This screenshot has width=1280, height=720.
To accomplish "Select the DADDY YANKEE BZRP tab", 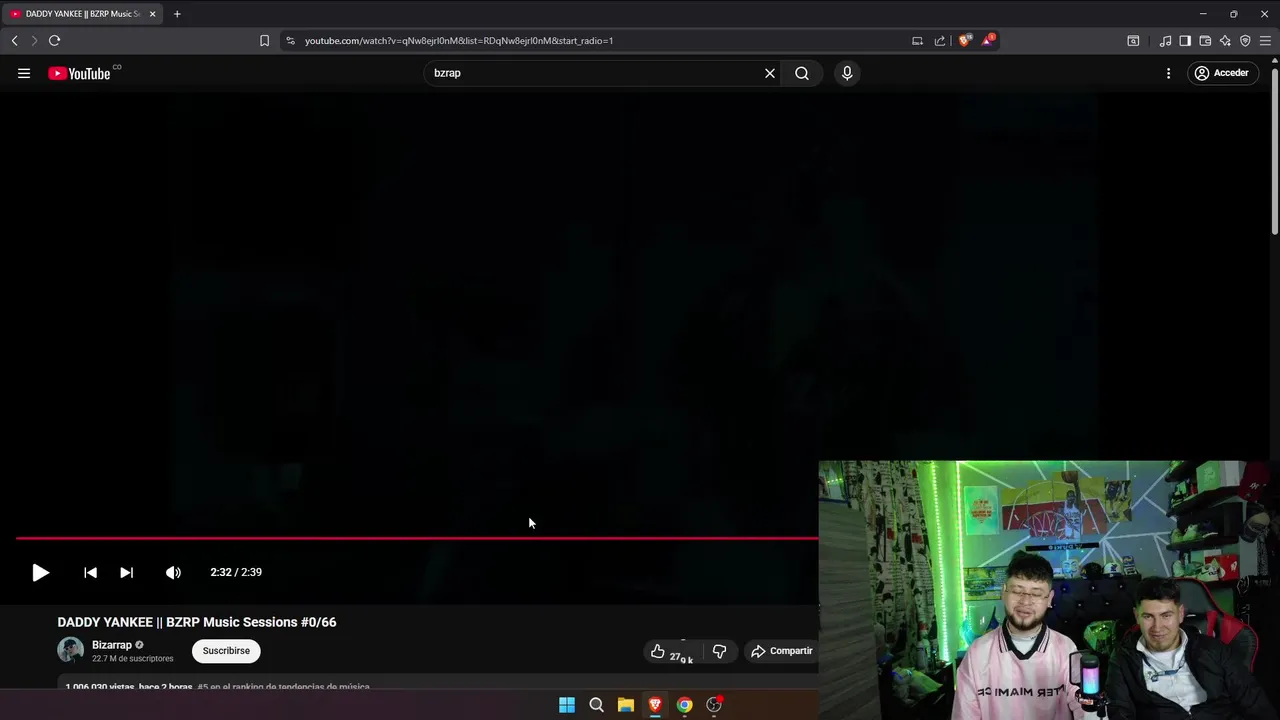I will (x=80, y=14).
